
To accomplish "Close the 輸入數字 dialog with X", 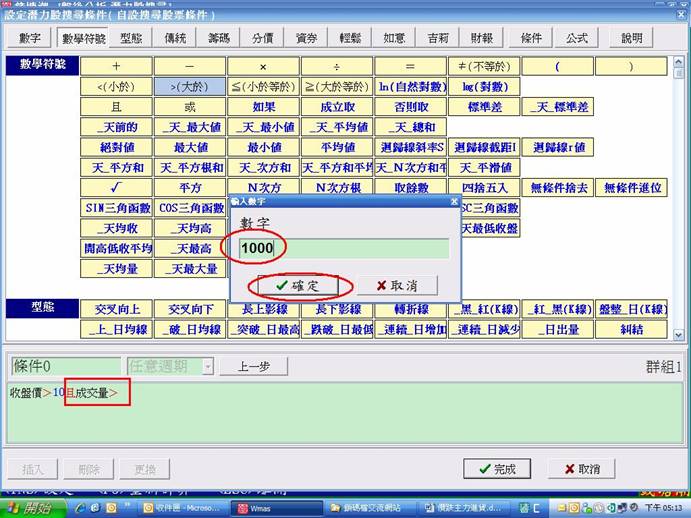I will coord(453,202).
